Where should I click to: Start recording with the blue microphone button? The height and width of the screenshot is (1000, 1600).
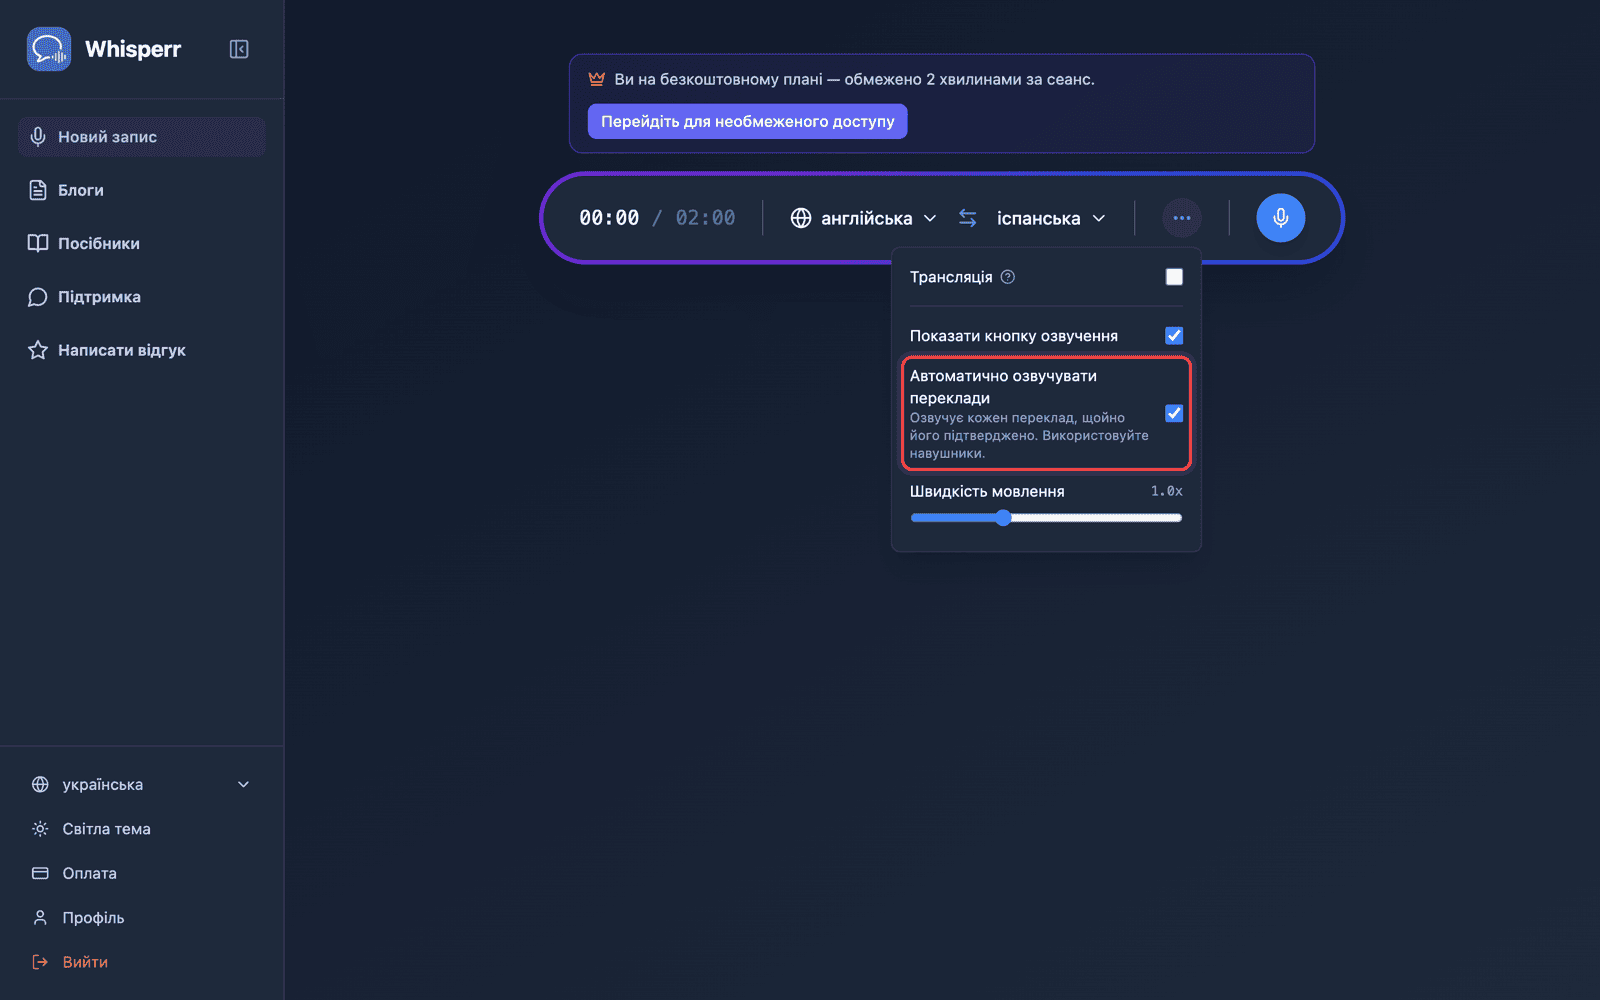click(1280, 218)
